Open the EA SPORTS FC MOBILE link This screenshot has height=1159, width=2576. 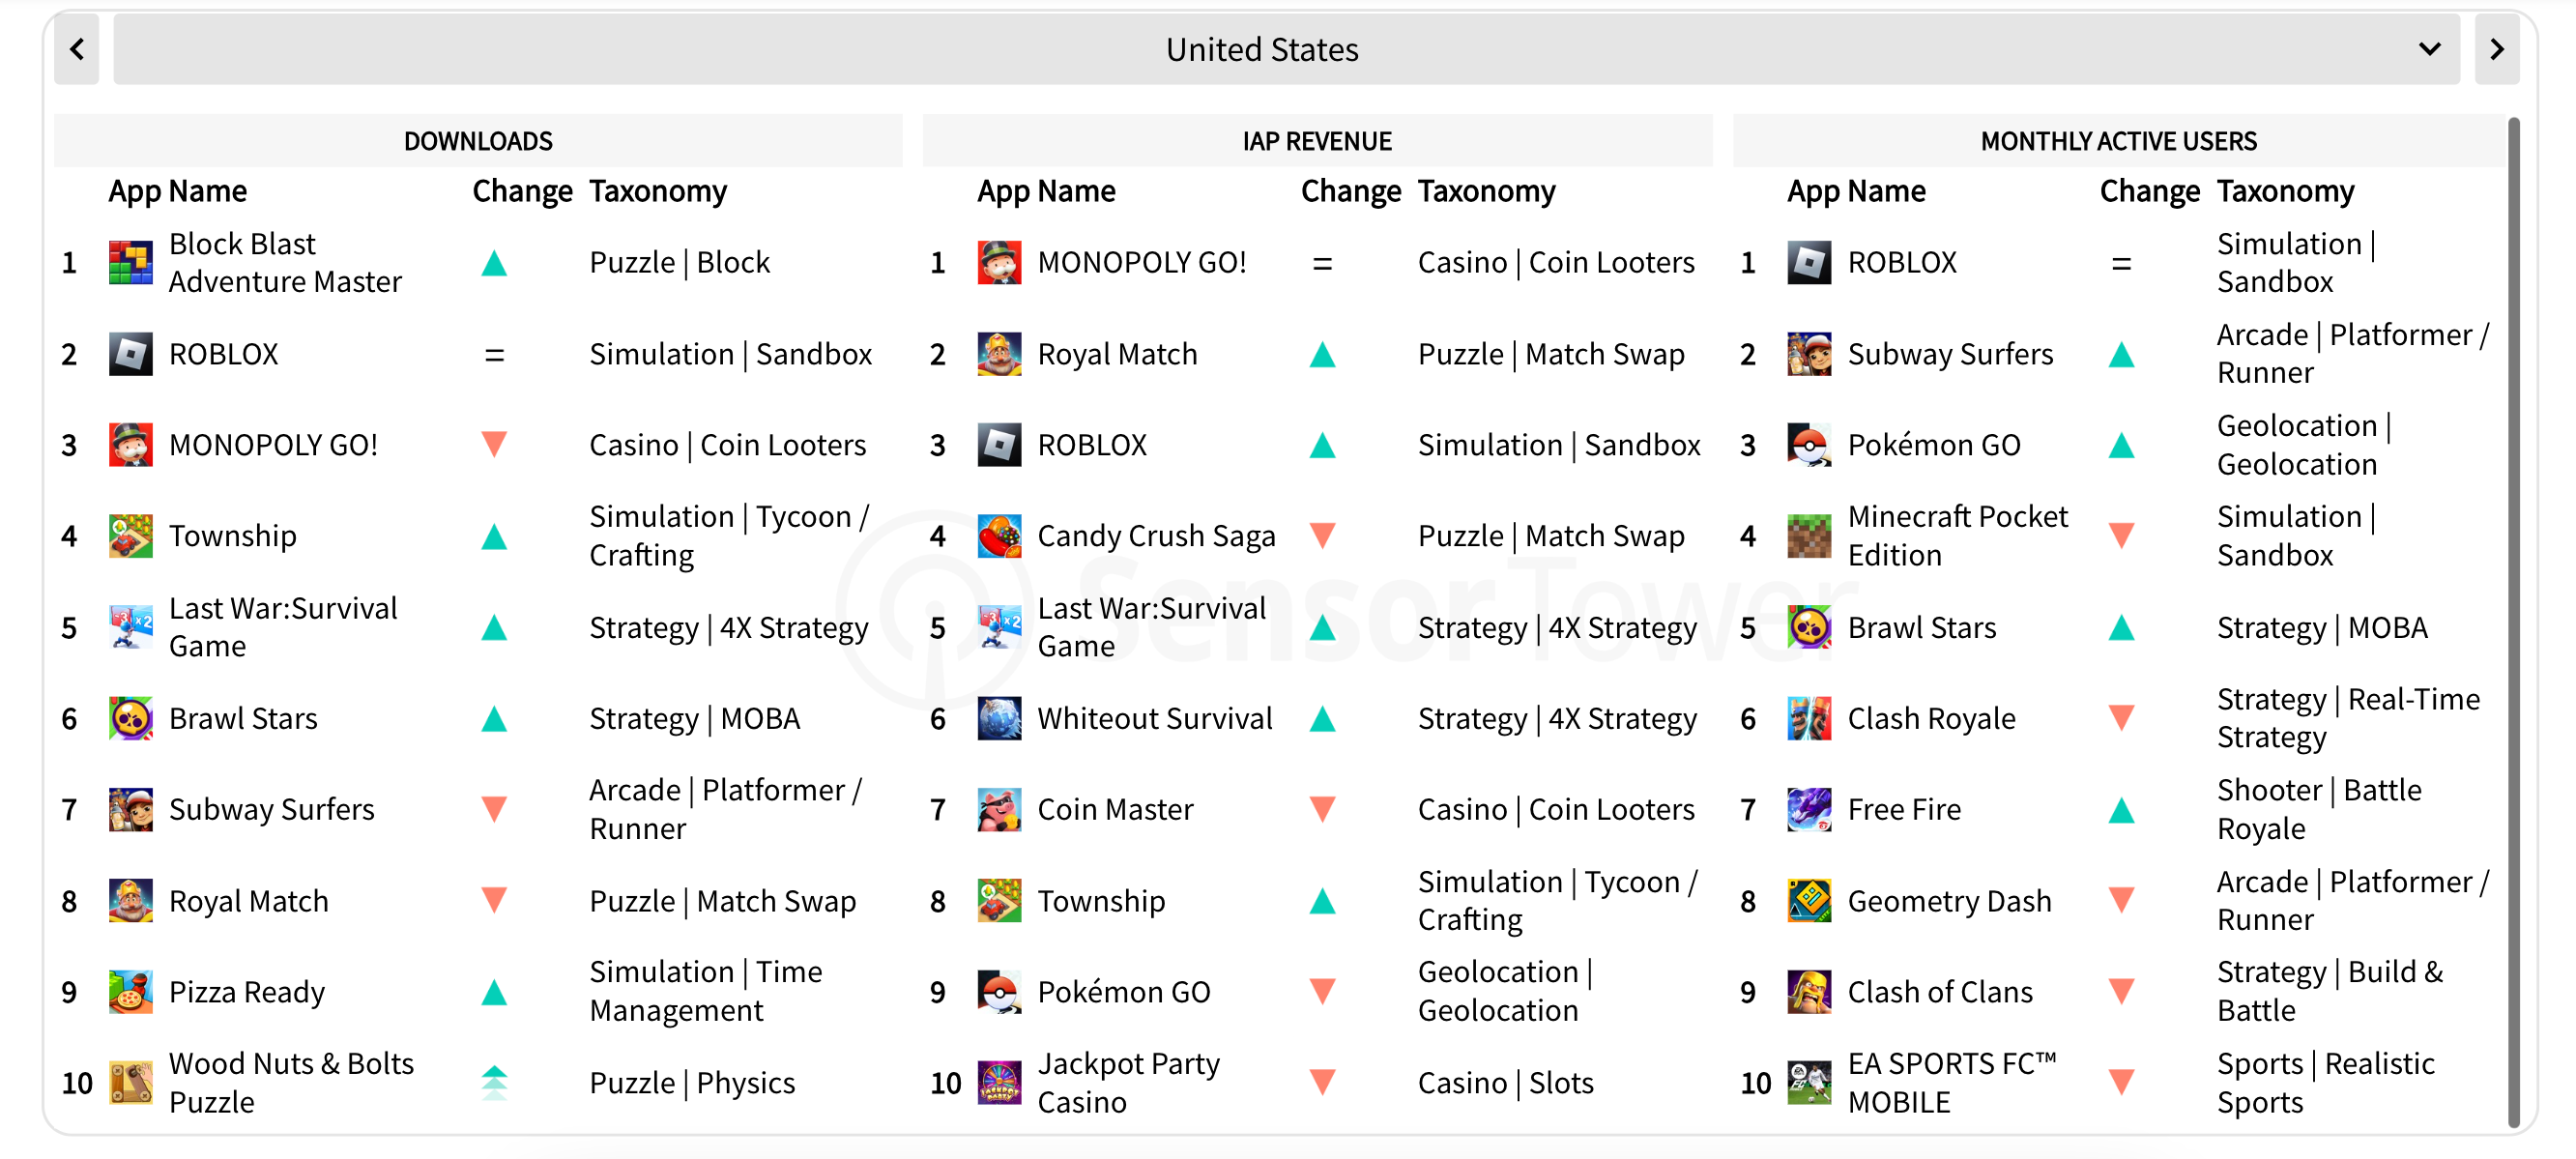[1952, 1083]
